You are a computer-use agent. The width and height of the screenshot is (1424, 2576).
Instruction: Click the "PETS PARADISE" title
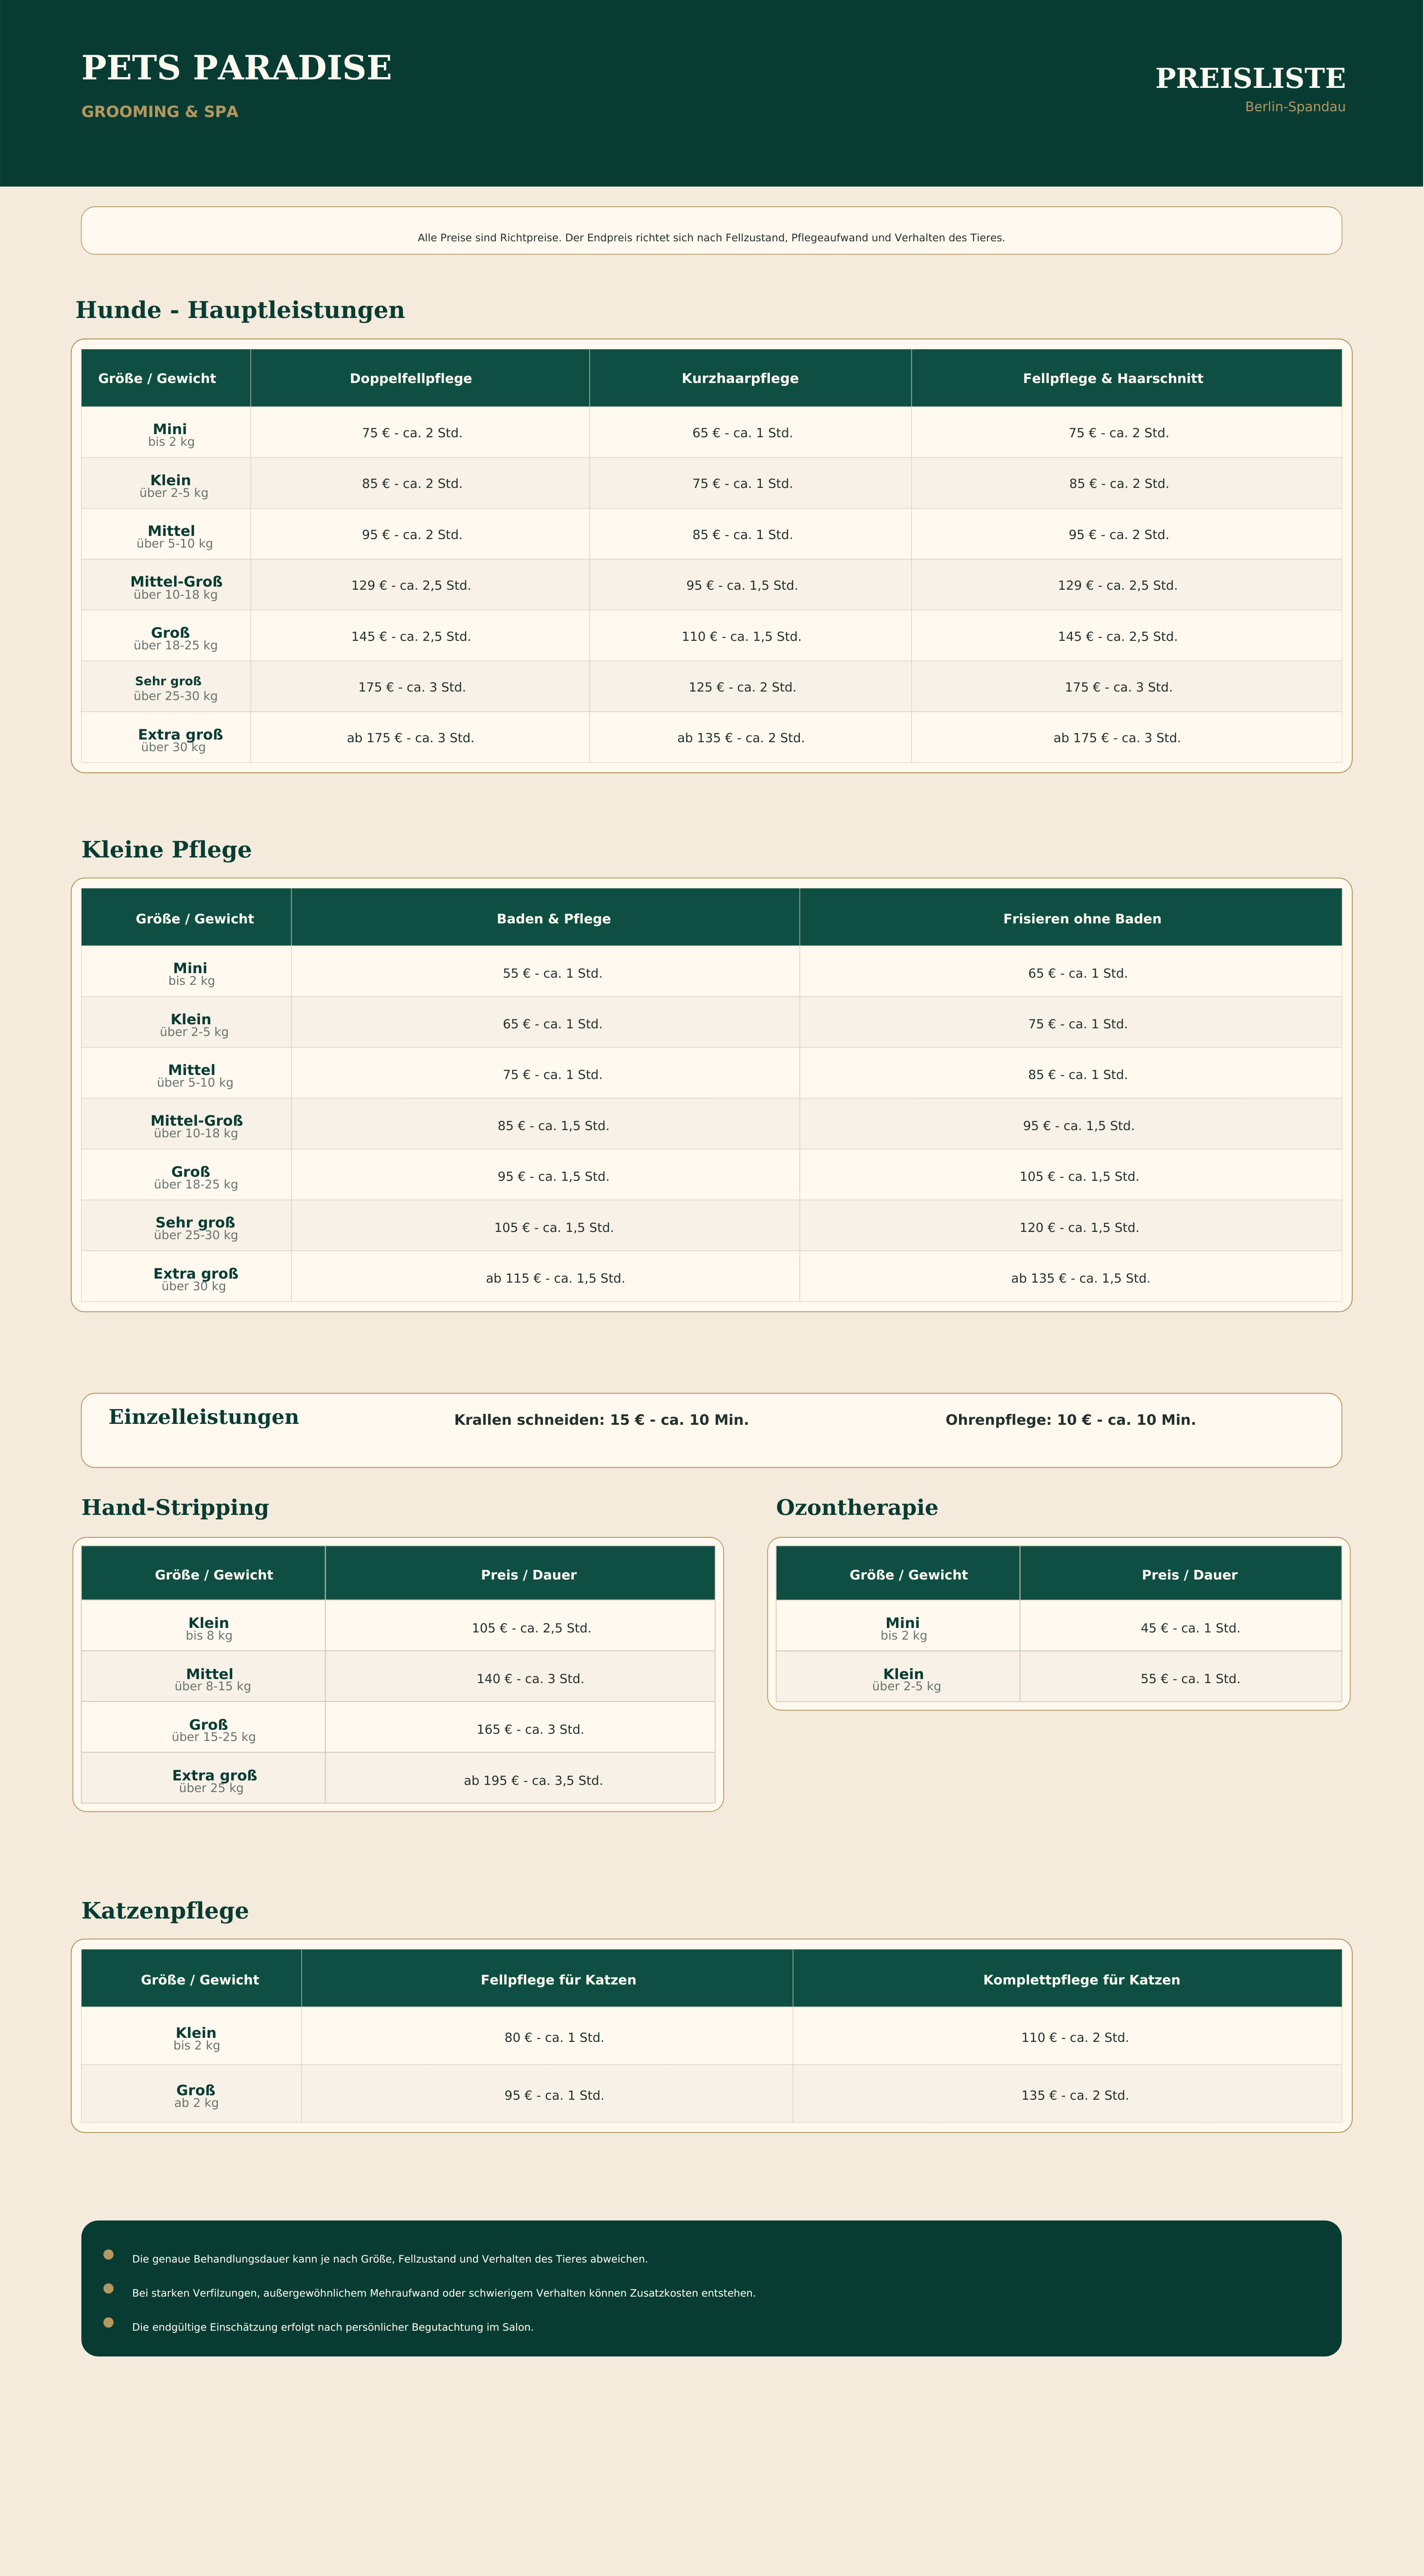point(236,68)
